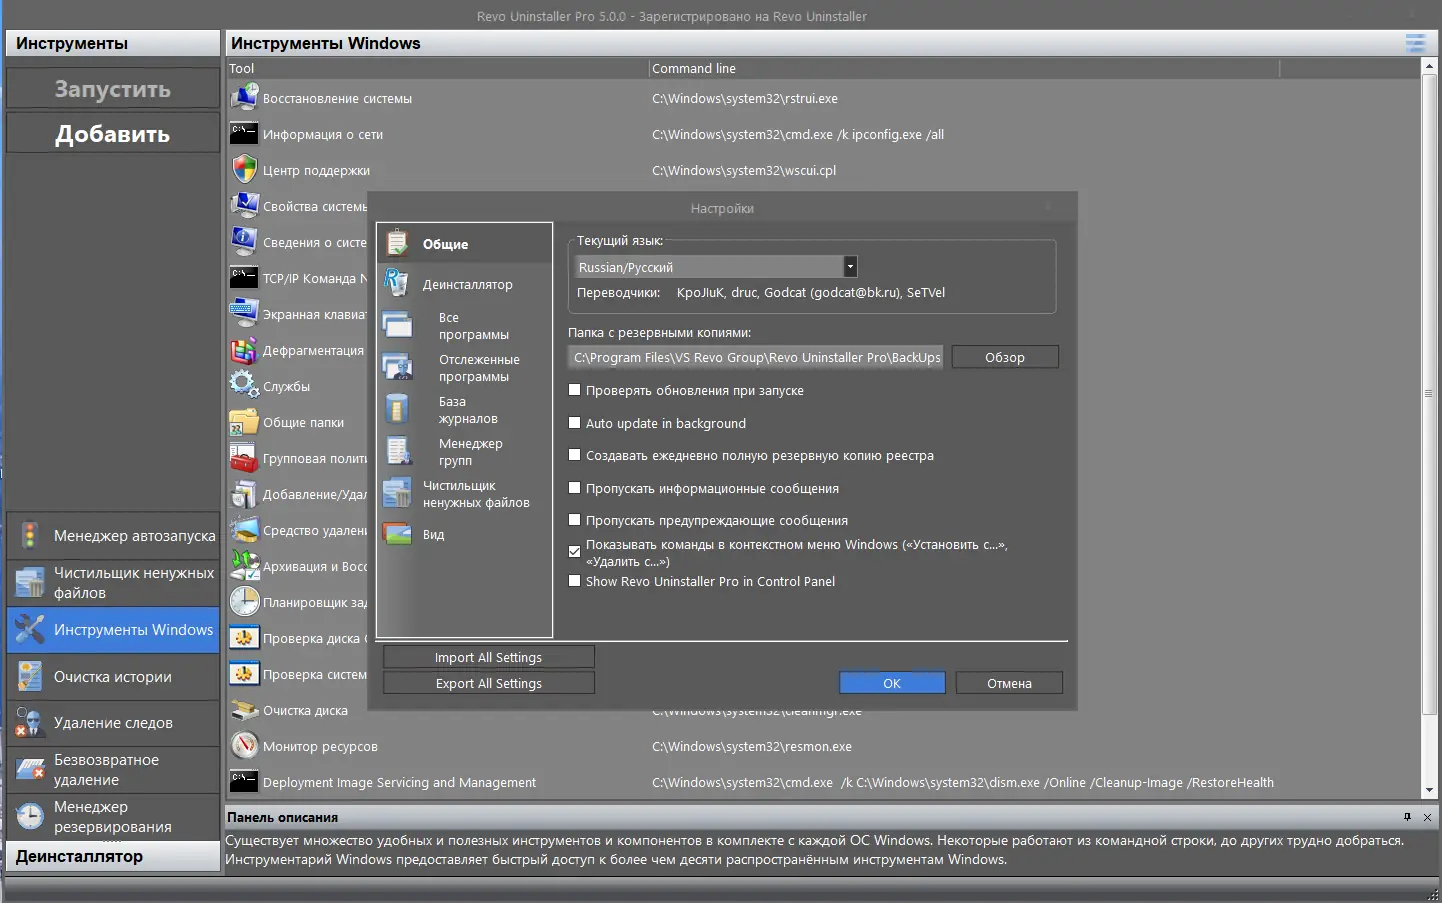The width and height of the screenshot is (1442, 903).
Task: Click the Deployment Image Servicing console icon
Action: [x=244, y=782]
